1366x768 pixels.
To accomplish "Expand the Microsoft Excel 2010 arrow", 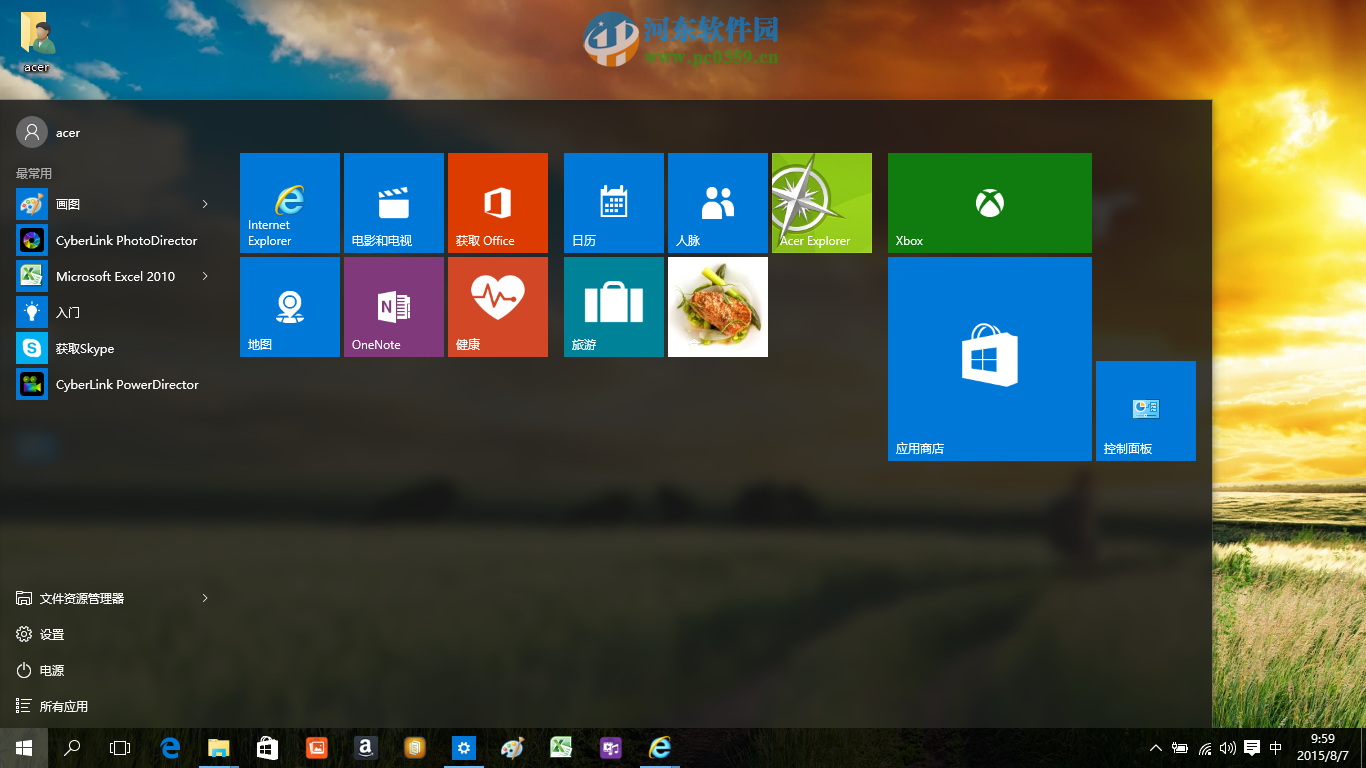I will (204, 276).
